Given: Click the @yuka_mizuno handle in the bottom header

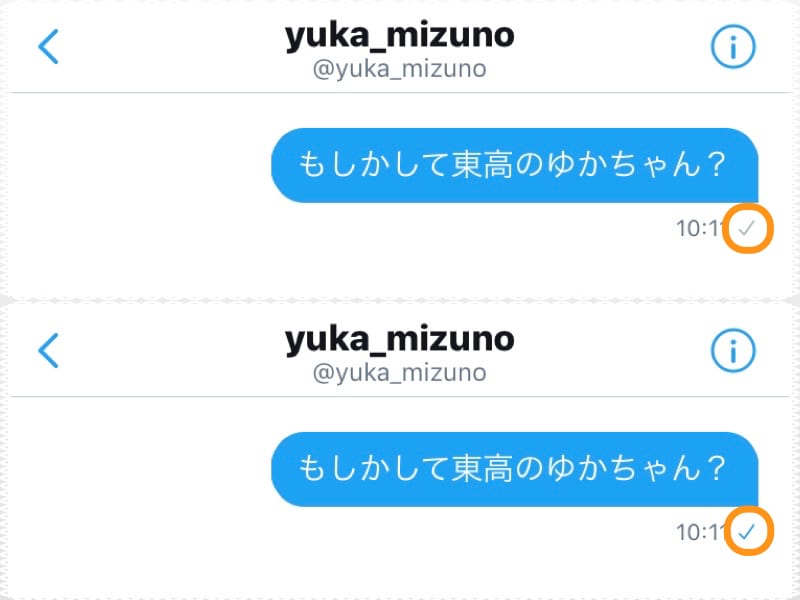Looking at the screenshot, I should point(399,372).
